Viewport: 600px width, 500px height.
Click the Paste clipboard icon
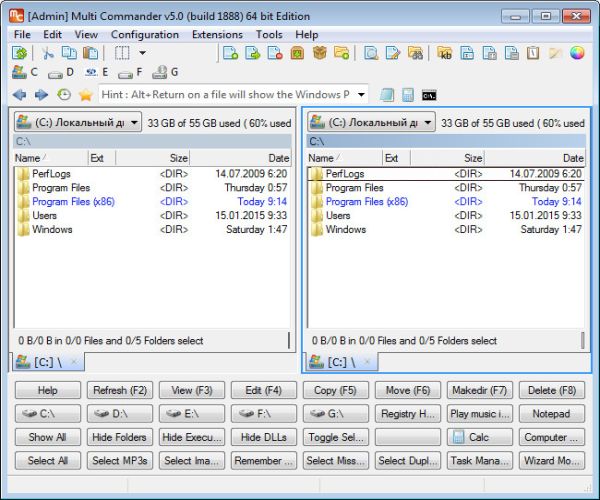(x=91, y=53)
